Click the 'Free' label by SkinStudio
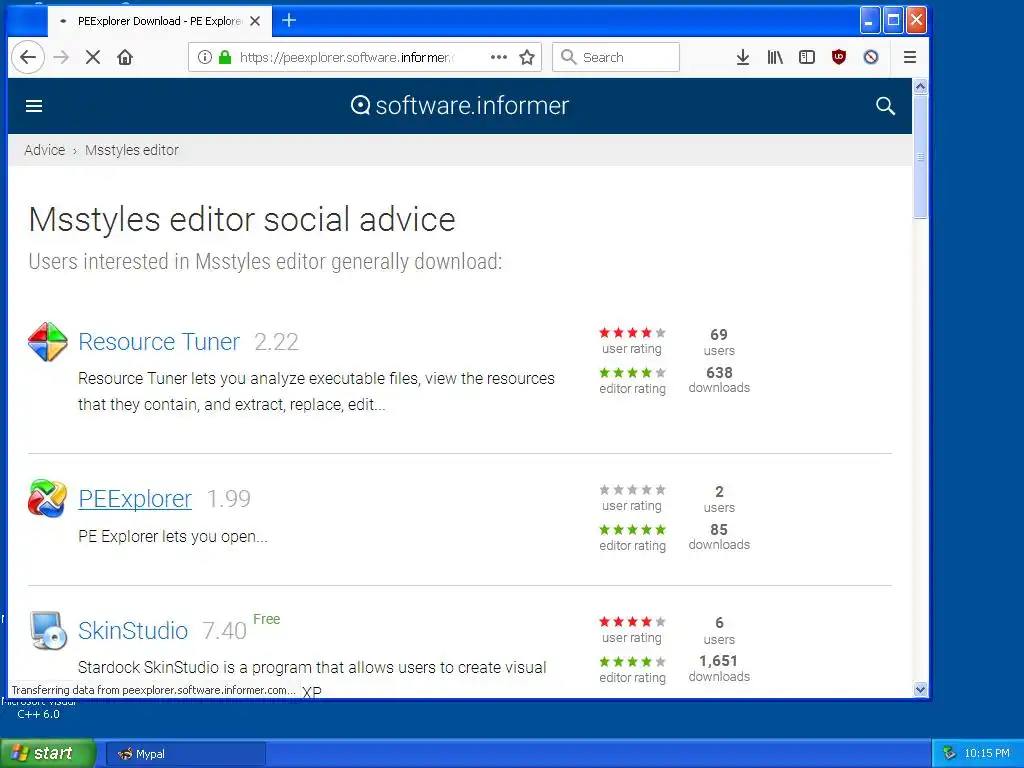This screenshot has height=768, width=1024. coord(266,619)
